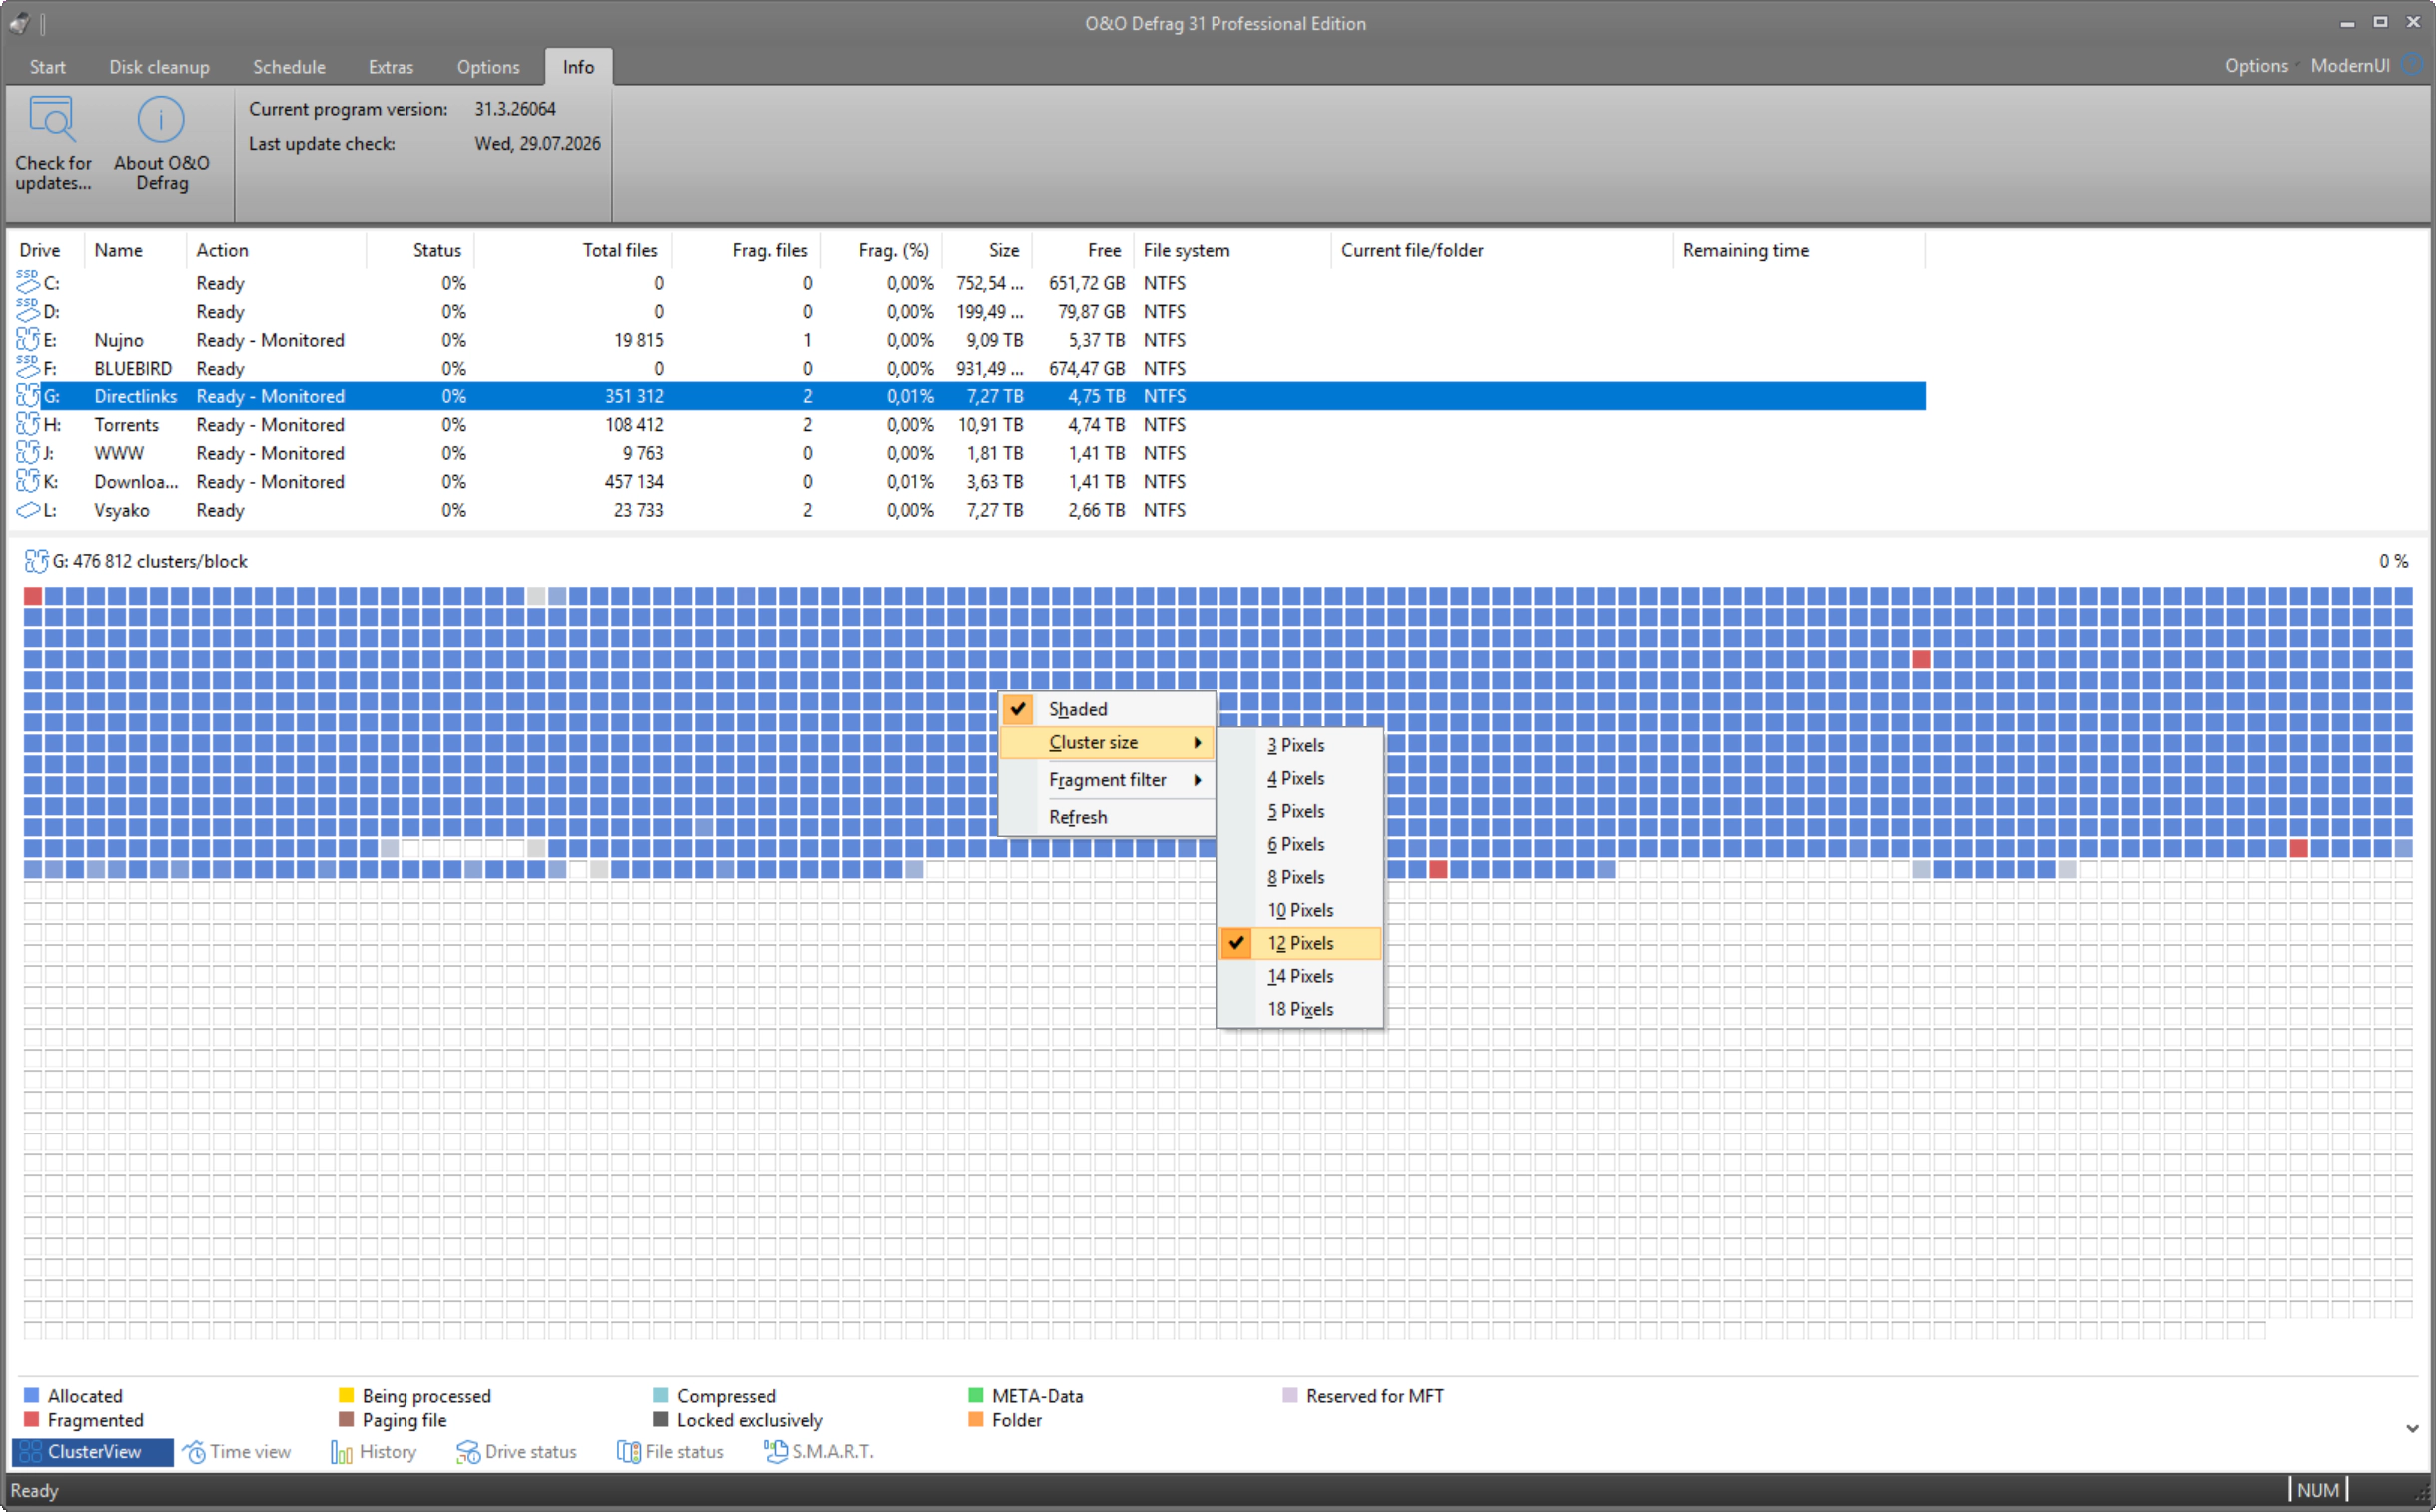Click the Remaining time column header

coord(1798,250)
